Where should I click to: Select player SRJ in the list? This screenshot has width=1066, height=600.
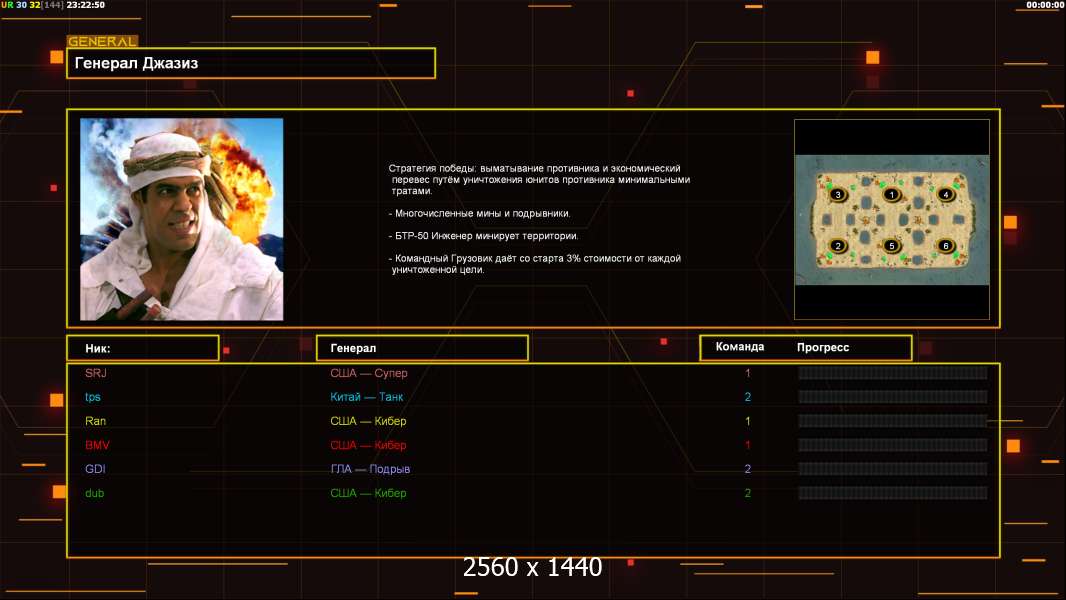coord(96,373)
